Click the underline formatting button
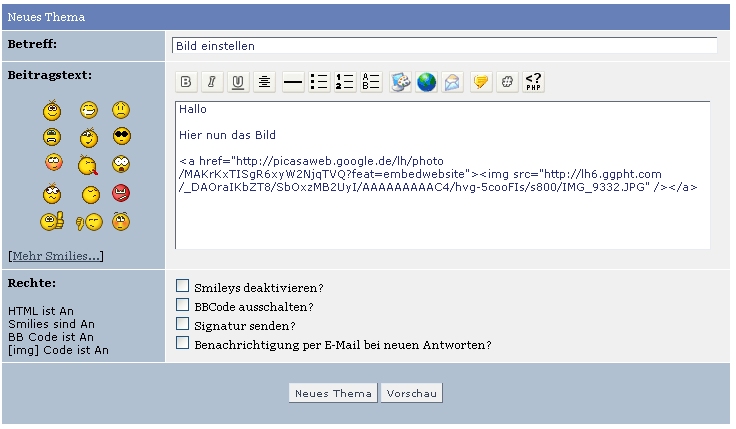Screen dimensions: 736x429 tap(239, 83)
